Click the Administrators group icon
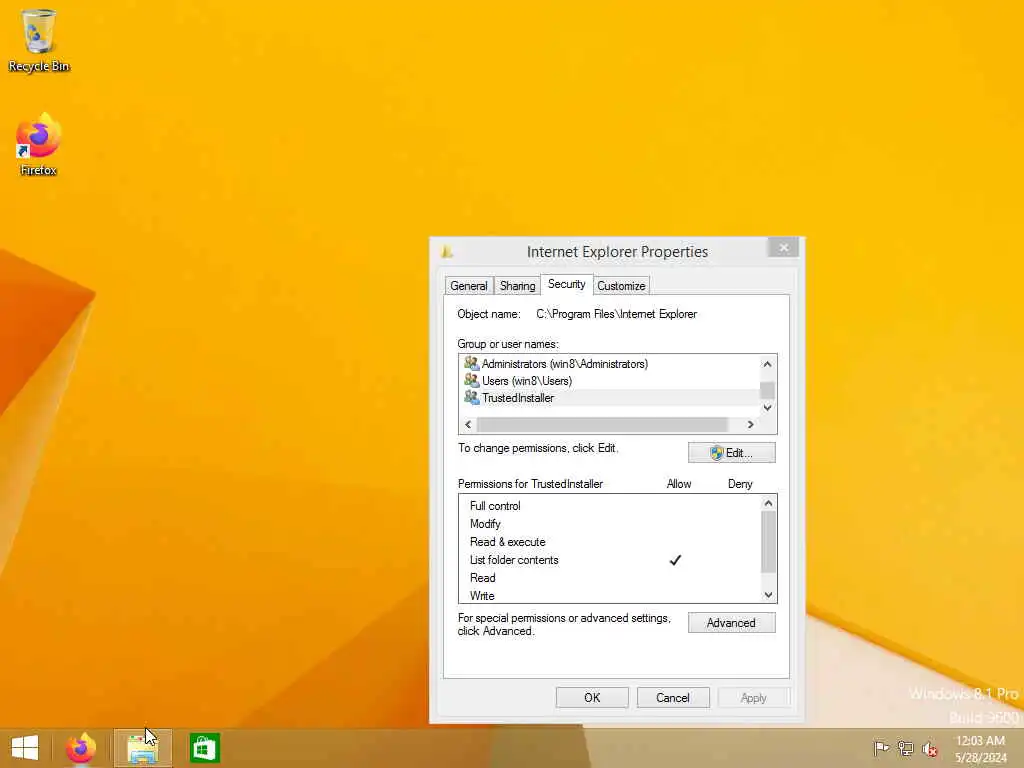Screen dimensions: 1024x768 click(x=472, y=363)
